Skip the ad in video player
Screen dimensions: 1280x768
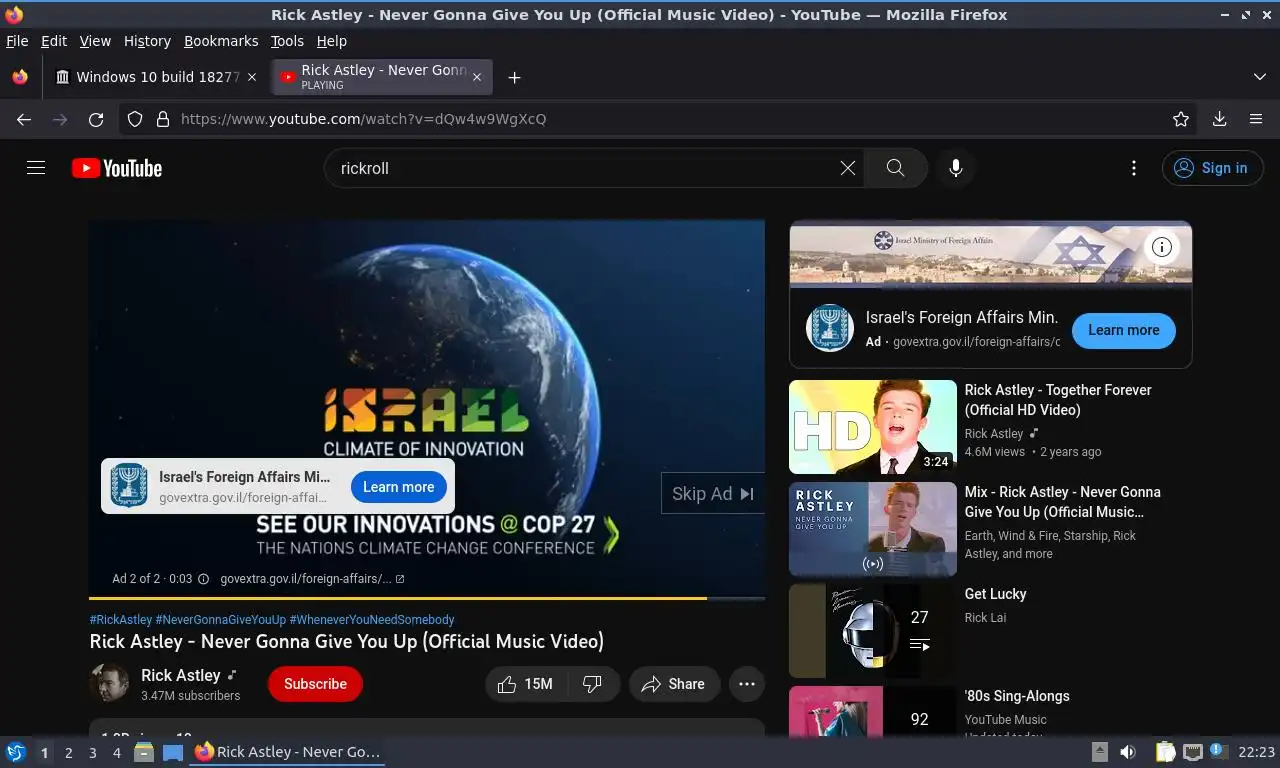pyautogui.click(x=713, y=493)
